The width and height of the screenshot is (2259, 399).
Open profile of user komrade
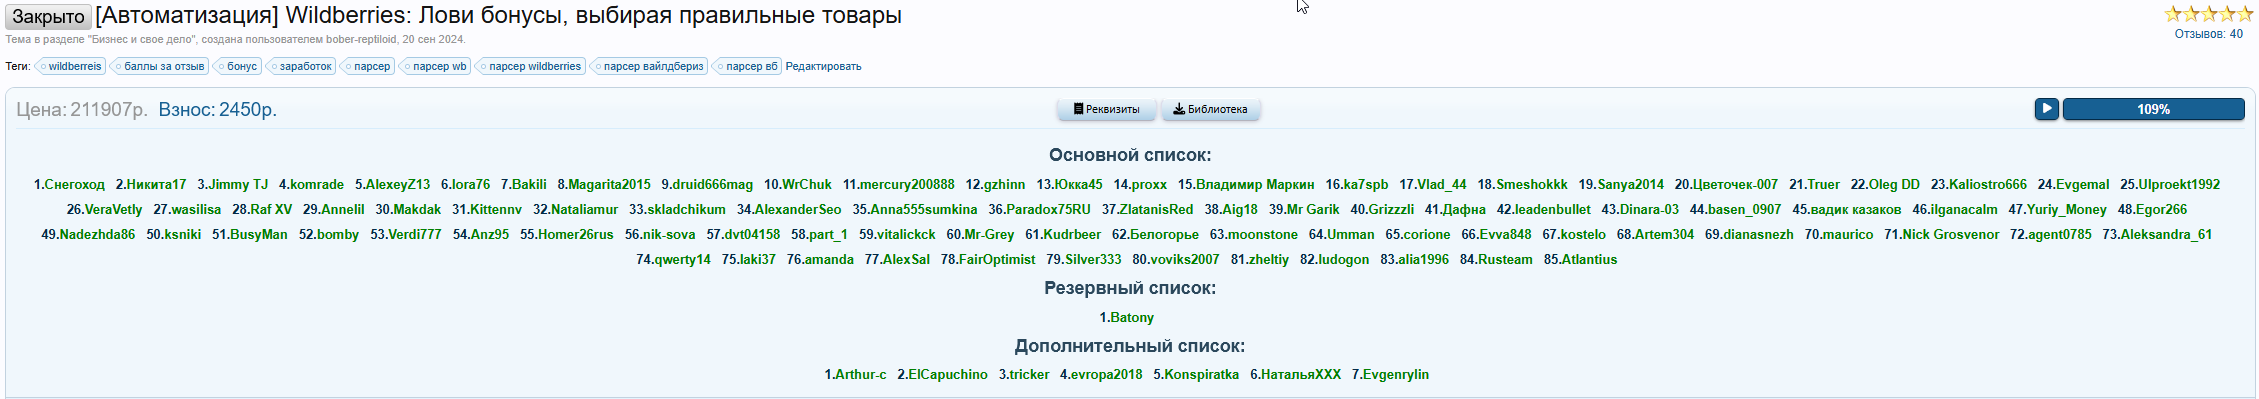click(x=317, y=184)
